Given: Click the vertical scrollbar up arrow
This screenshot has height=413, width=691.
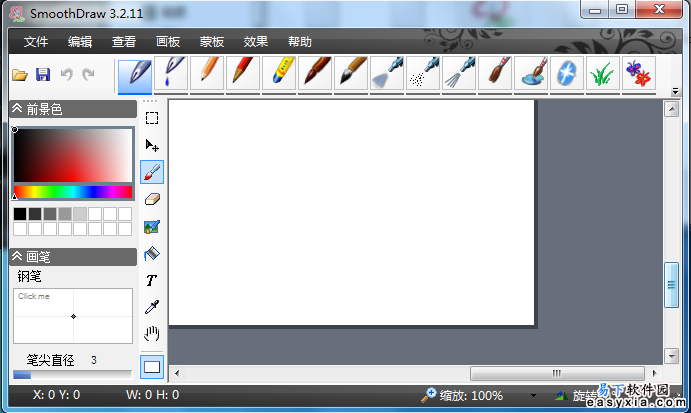Looking at the screenshot, I should (x=671, y=109).
